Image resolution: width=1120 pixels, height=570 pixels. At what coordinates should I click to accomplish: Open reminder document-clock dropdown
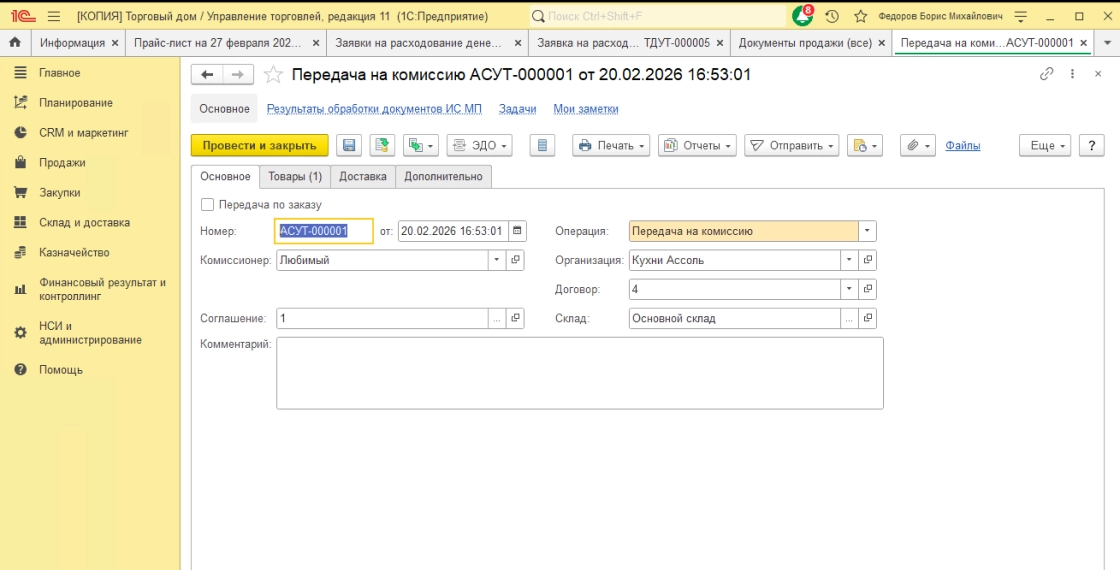coord(865,146)
